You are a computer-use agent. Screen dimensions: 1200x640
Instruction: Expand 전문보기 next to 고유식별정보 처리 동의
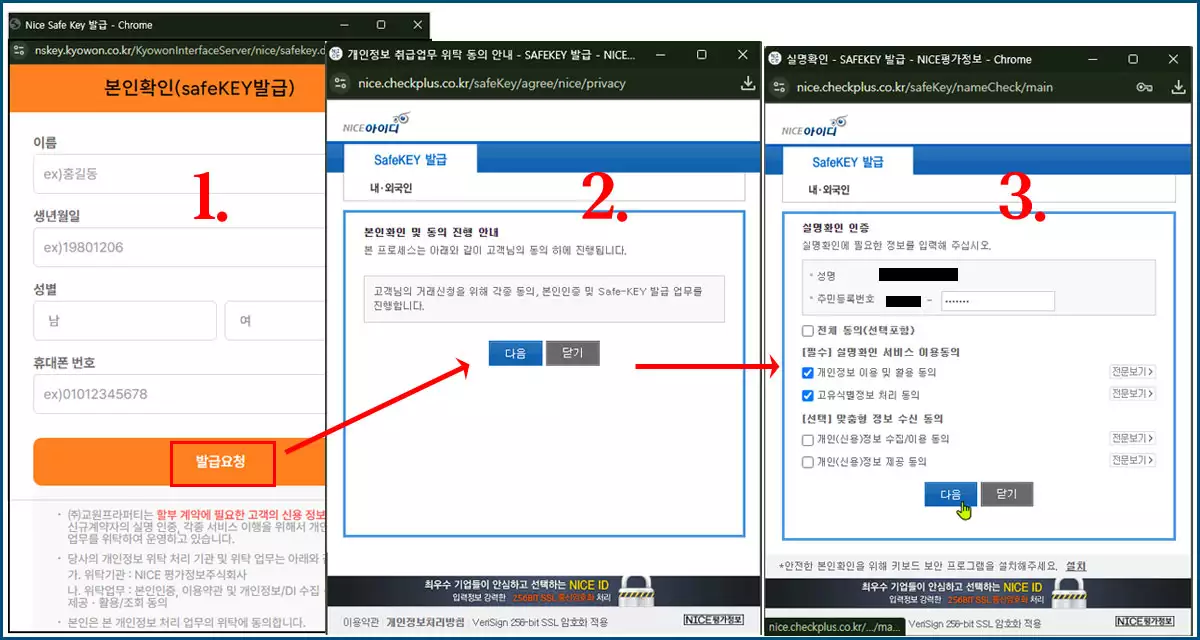coord(1131,393)
